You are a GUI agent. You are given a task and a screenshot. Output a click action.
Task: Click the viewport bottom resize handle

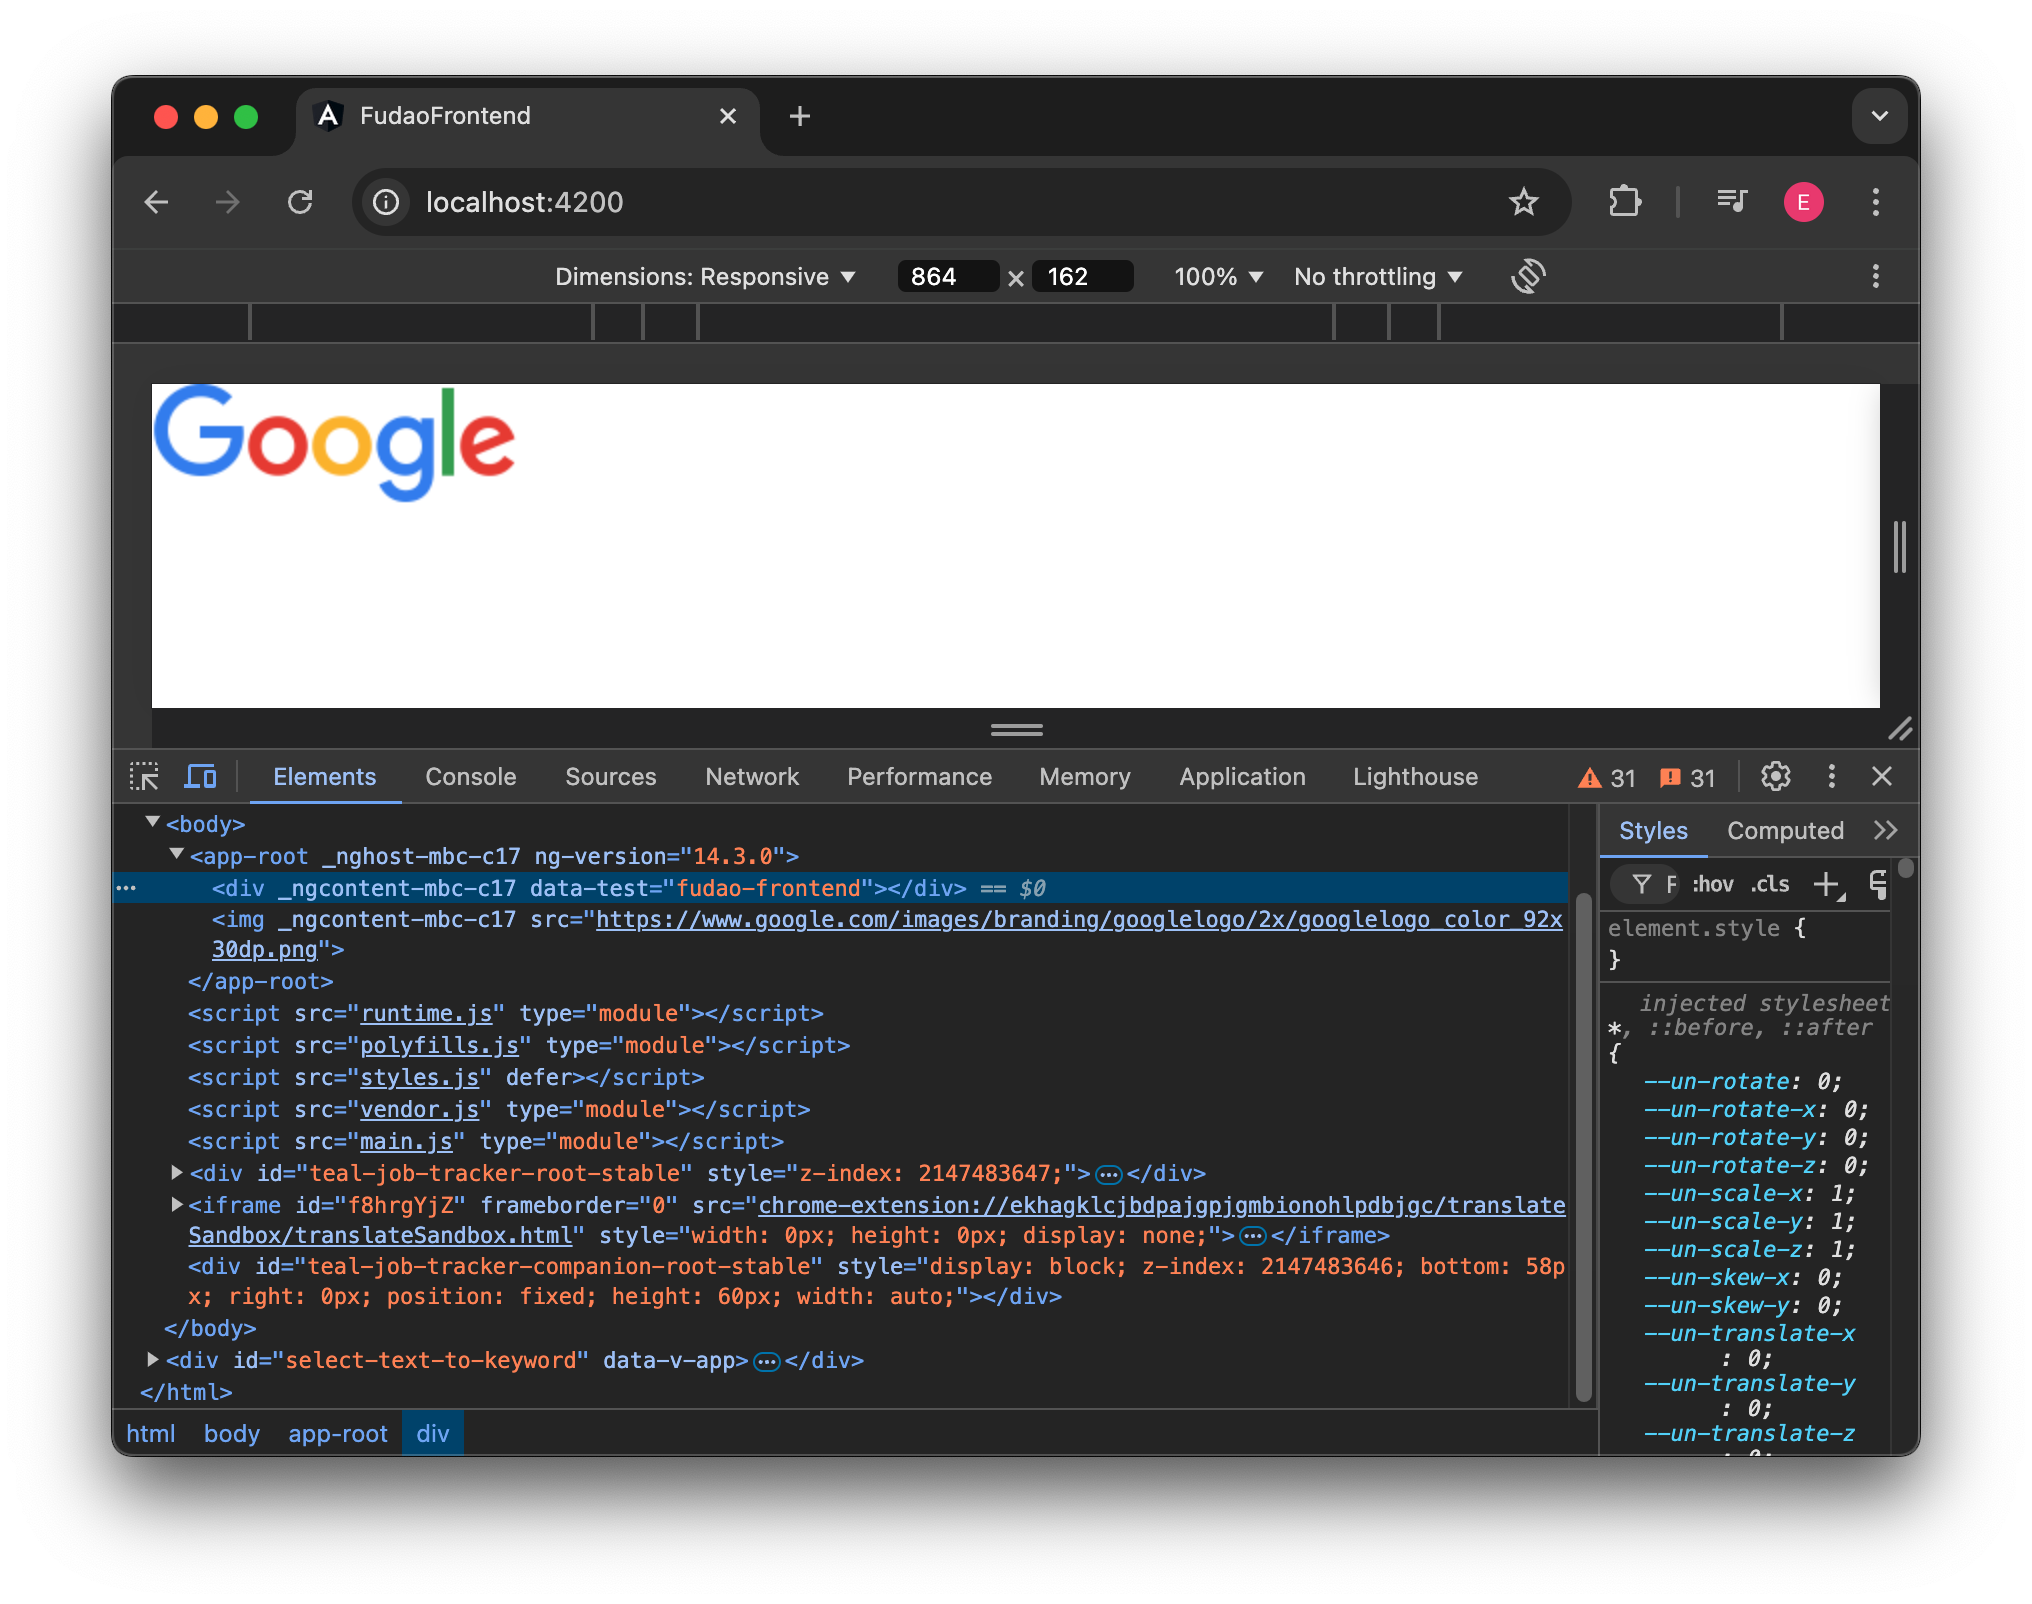tap(1016, 730)
